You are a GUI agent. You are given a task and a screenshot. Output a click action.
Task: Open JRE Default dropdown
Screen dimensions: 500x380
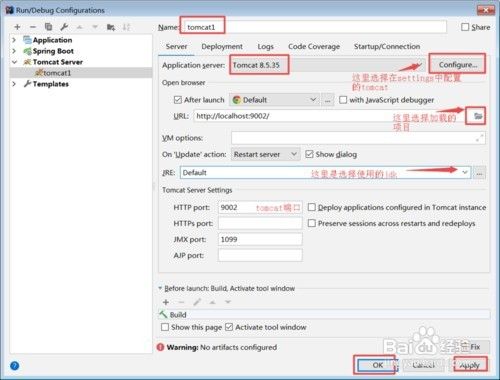[x=325, y=173]
